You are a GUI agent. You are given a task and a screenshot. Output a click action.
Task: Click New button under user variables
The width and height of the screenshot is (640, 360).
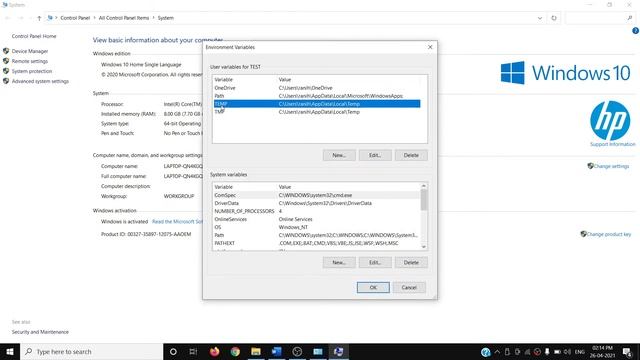[x=339, y=155]
